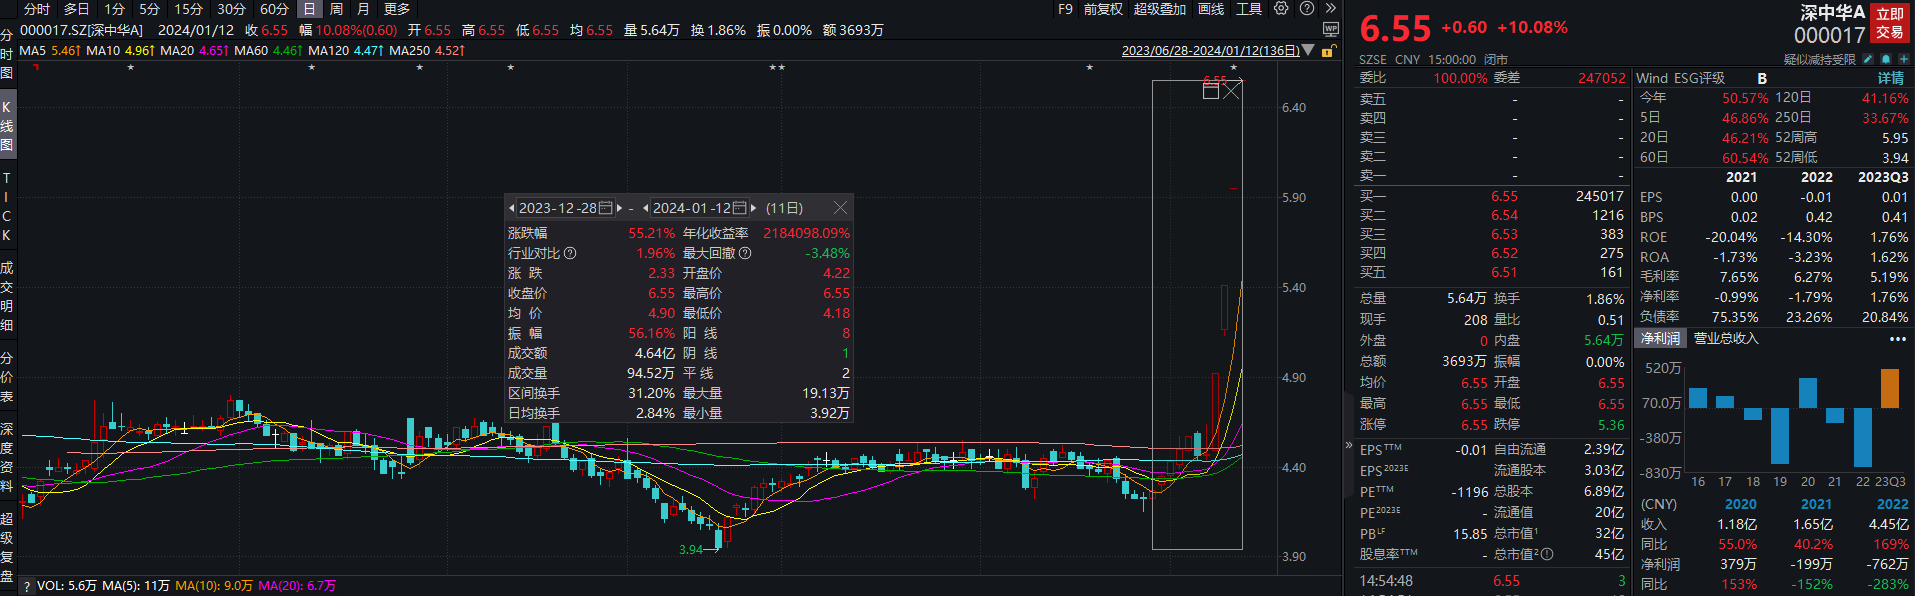Step the end date forward one day
The width and height of the screenshot is (1915, 596).
(x=753, y=208)
